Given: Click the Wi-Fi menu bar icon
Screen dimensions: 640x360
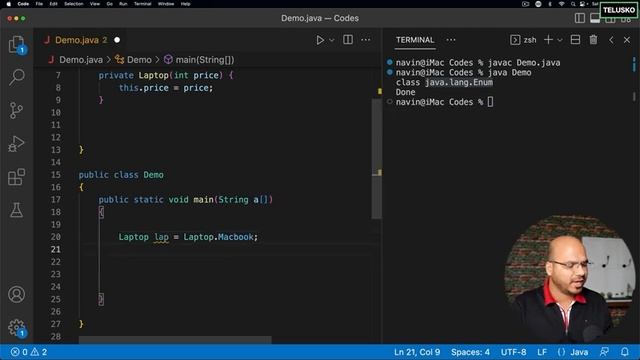Looking at the screenshot, I should click(x=562, y=4).
